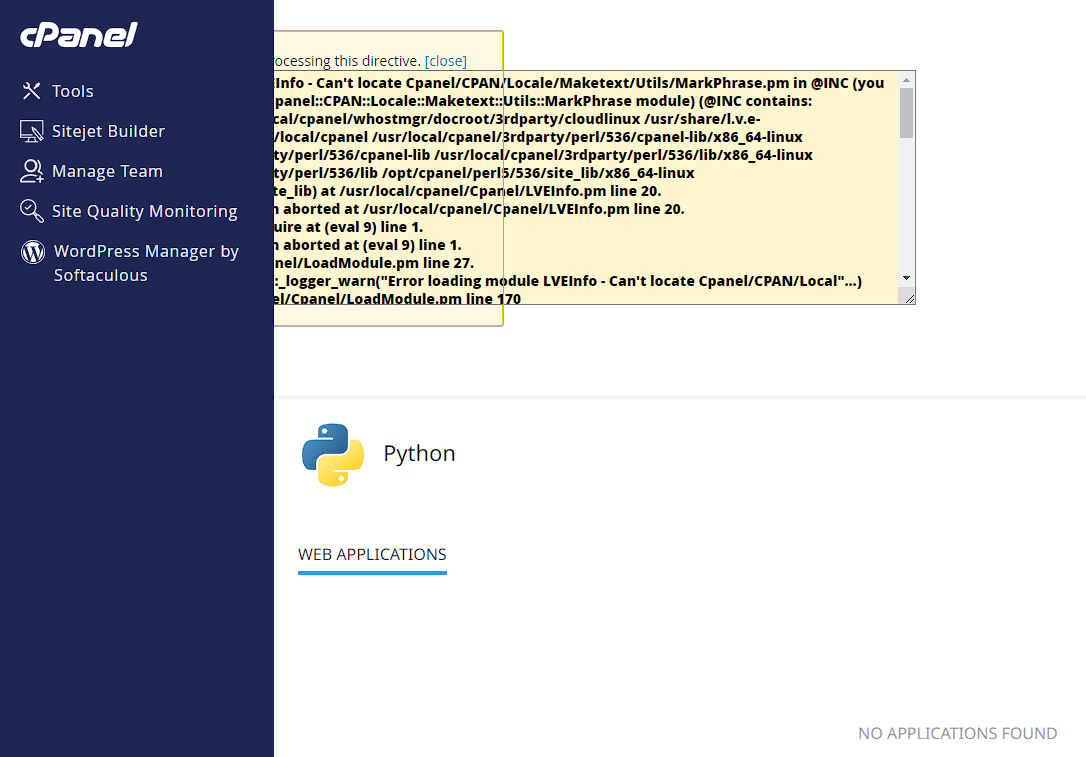Click the scroll up arrow in error box
The image size is (1086, 757).
coord(906,80)
